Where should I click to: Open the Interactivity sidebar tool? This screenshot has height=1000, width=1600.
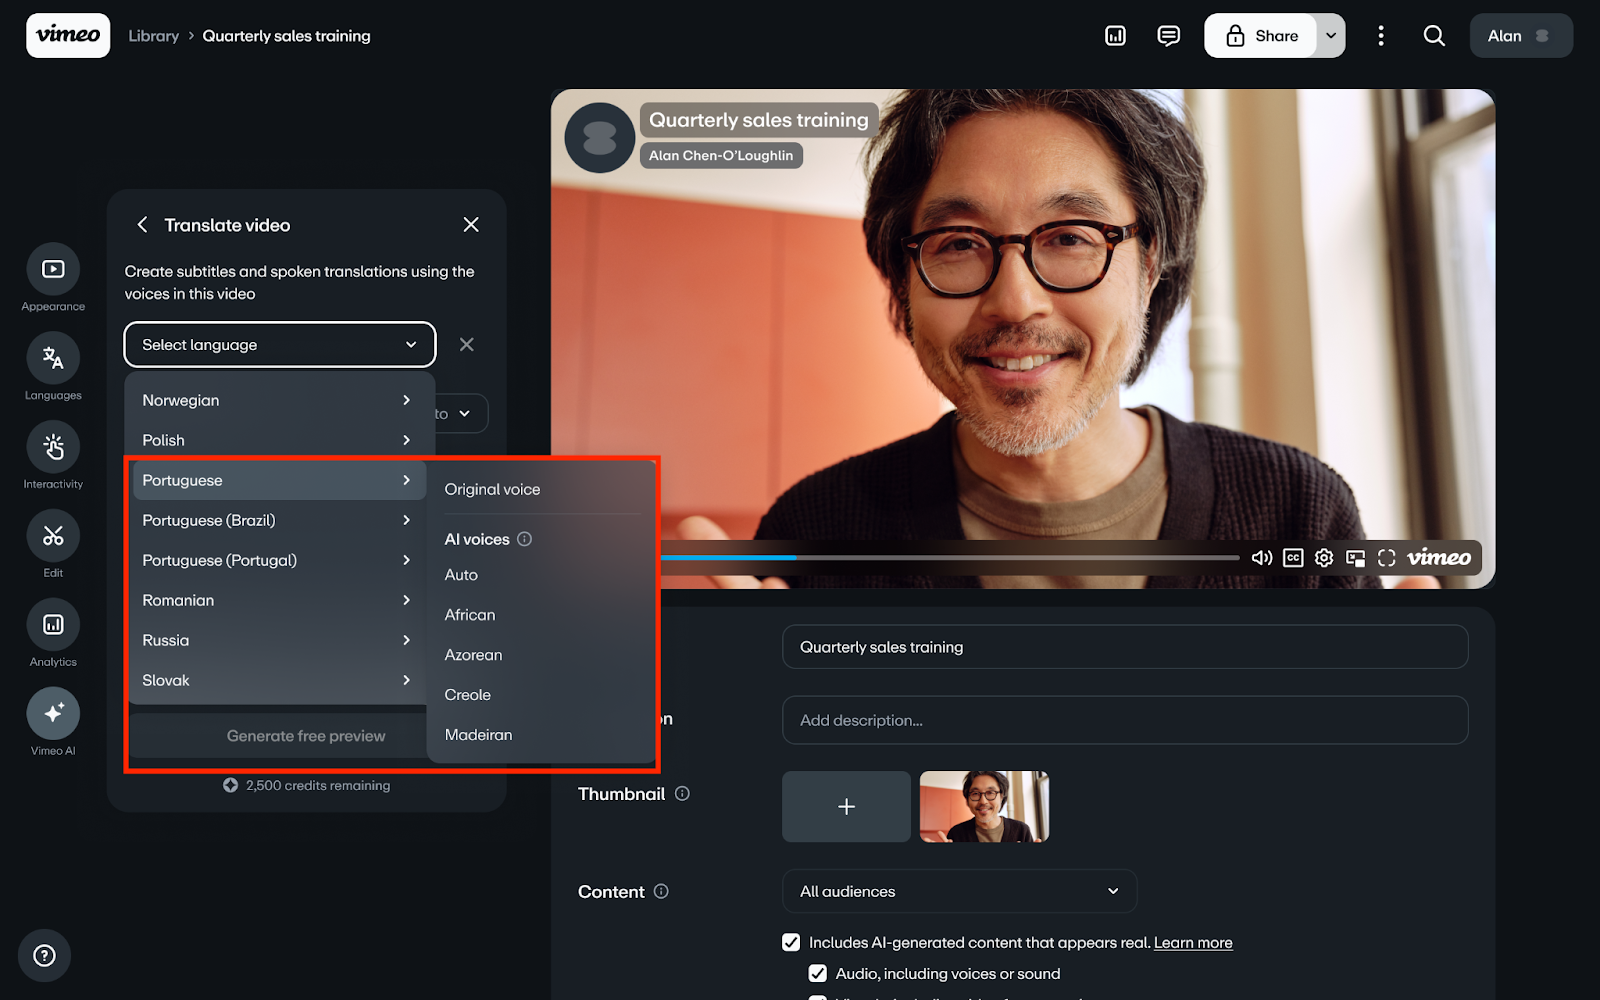click(x=53, y=447)
